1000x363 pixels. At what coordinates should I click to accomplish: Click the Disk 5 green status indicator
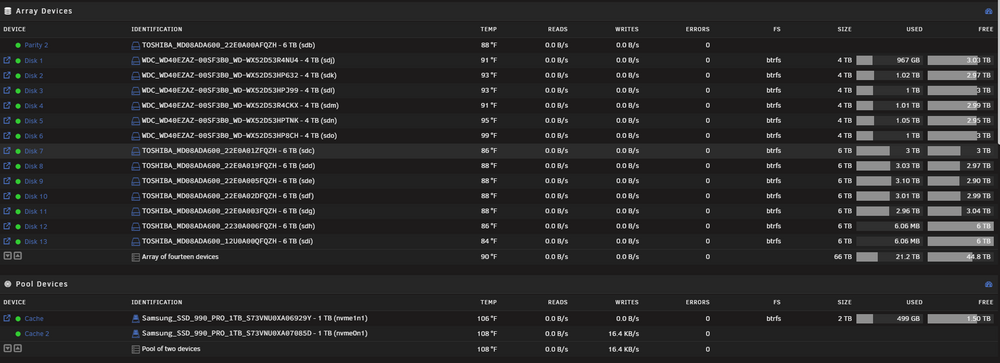18,121
